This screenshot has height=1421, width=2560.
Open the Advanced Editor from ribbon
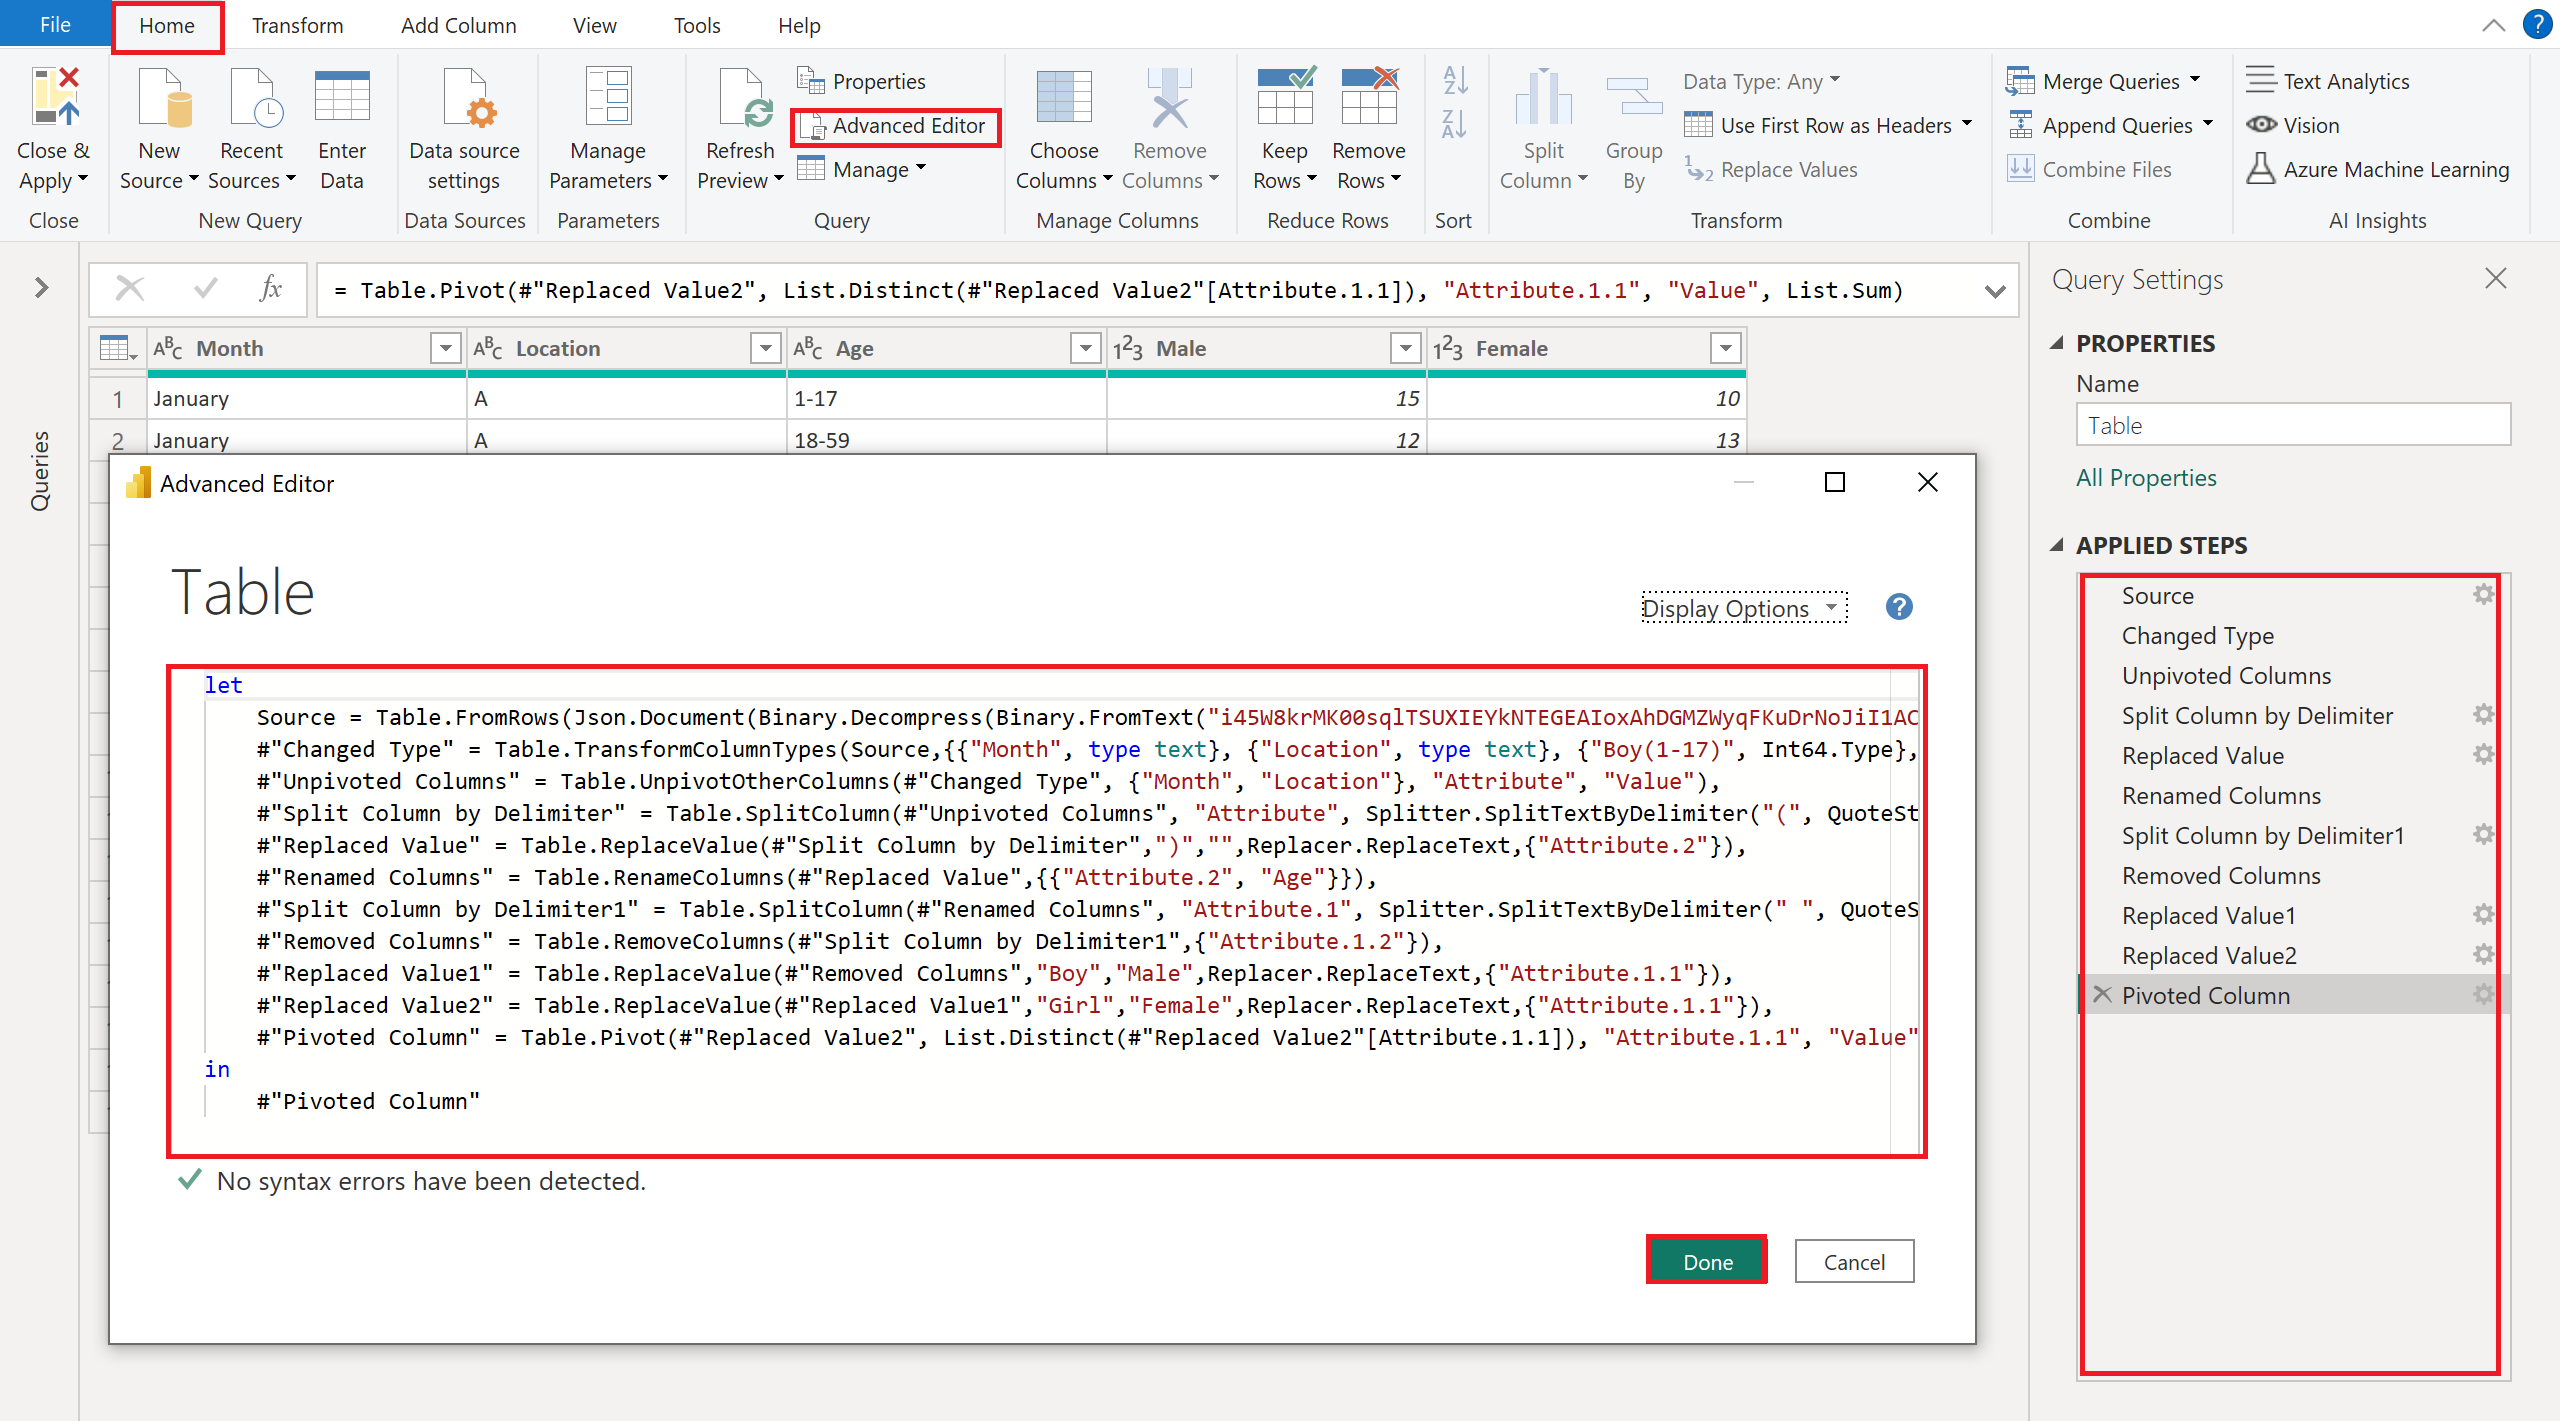pyautogui.click(x=896, y=126)
